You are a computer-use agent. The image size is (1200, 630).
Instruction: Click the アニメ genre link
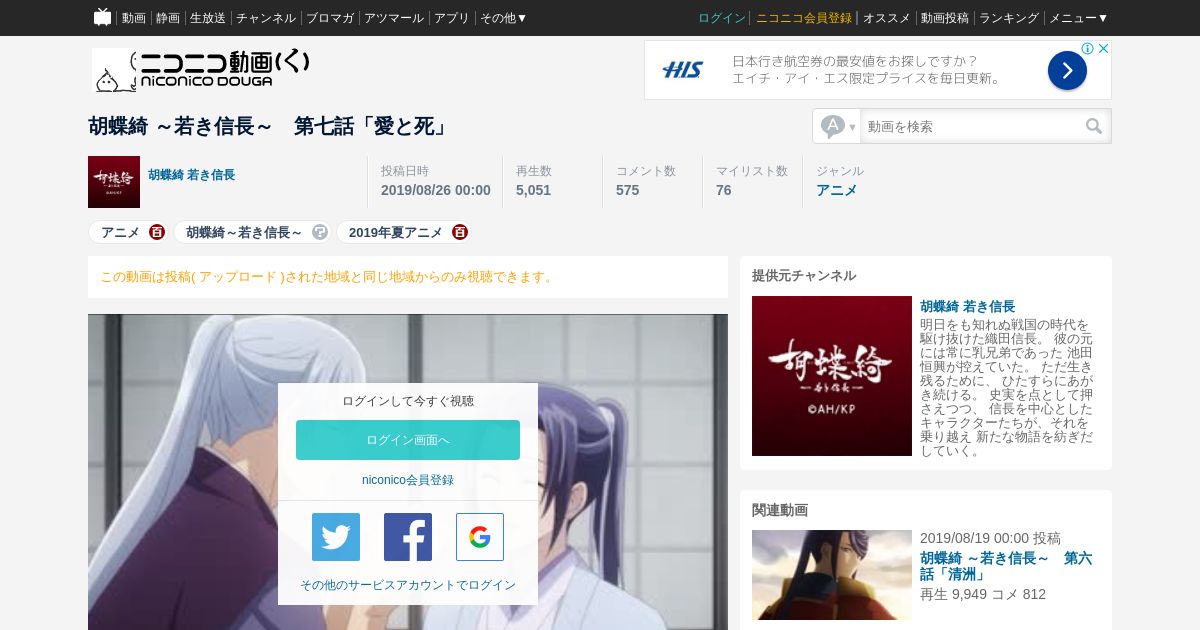[837, 190]
